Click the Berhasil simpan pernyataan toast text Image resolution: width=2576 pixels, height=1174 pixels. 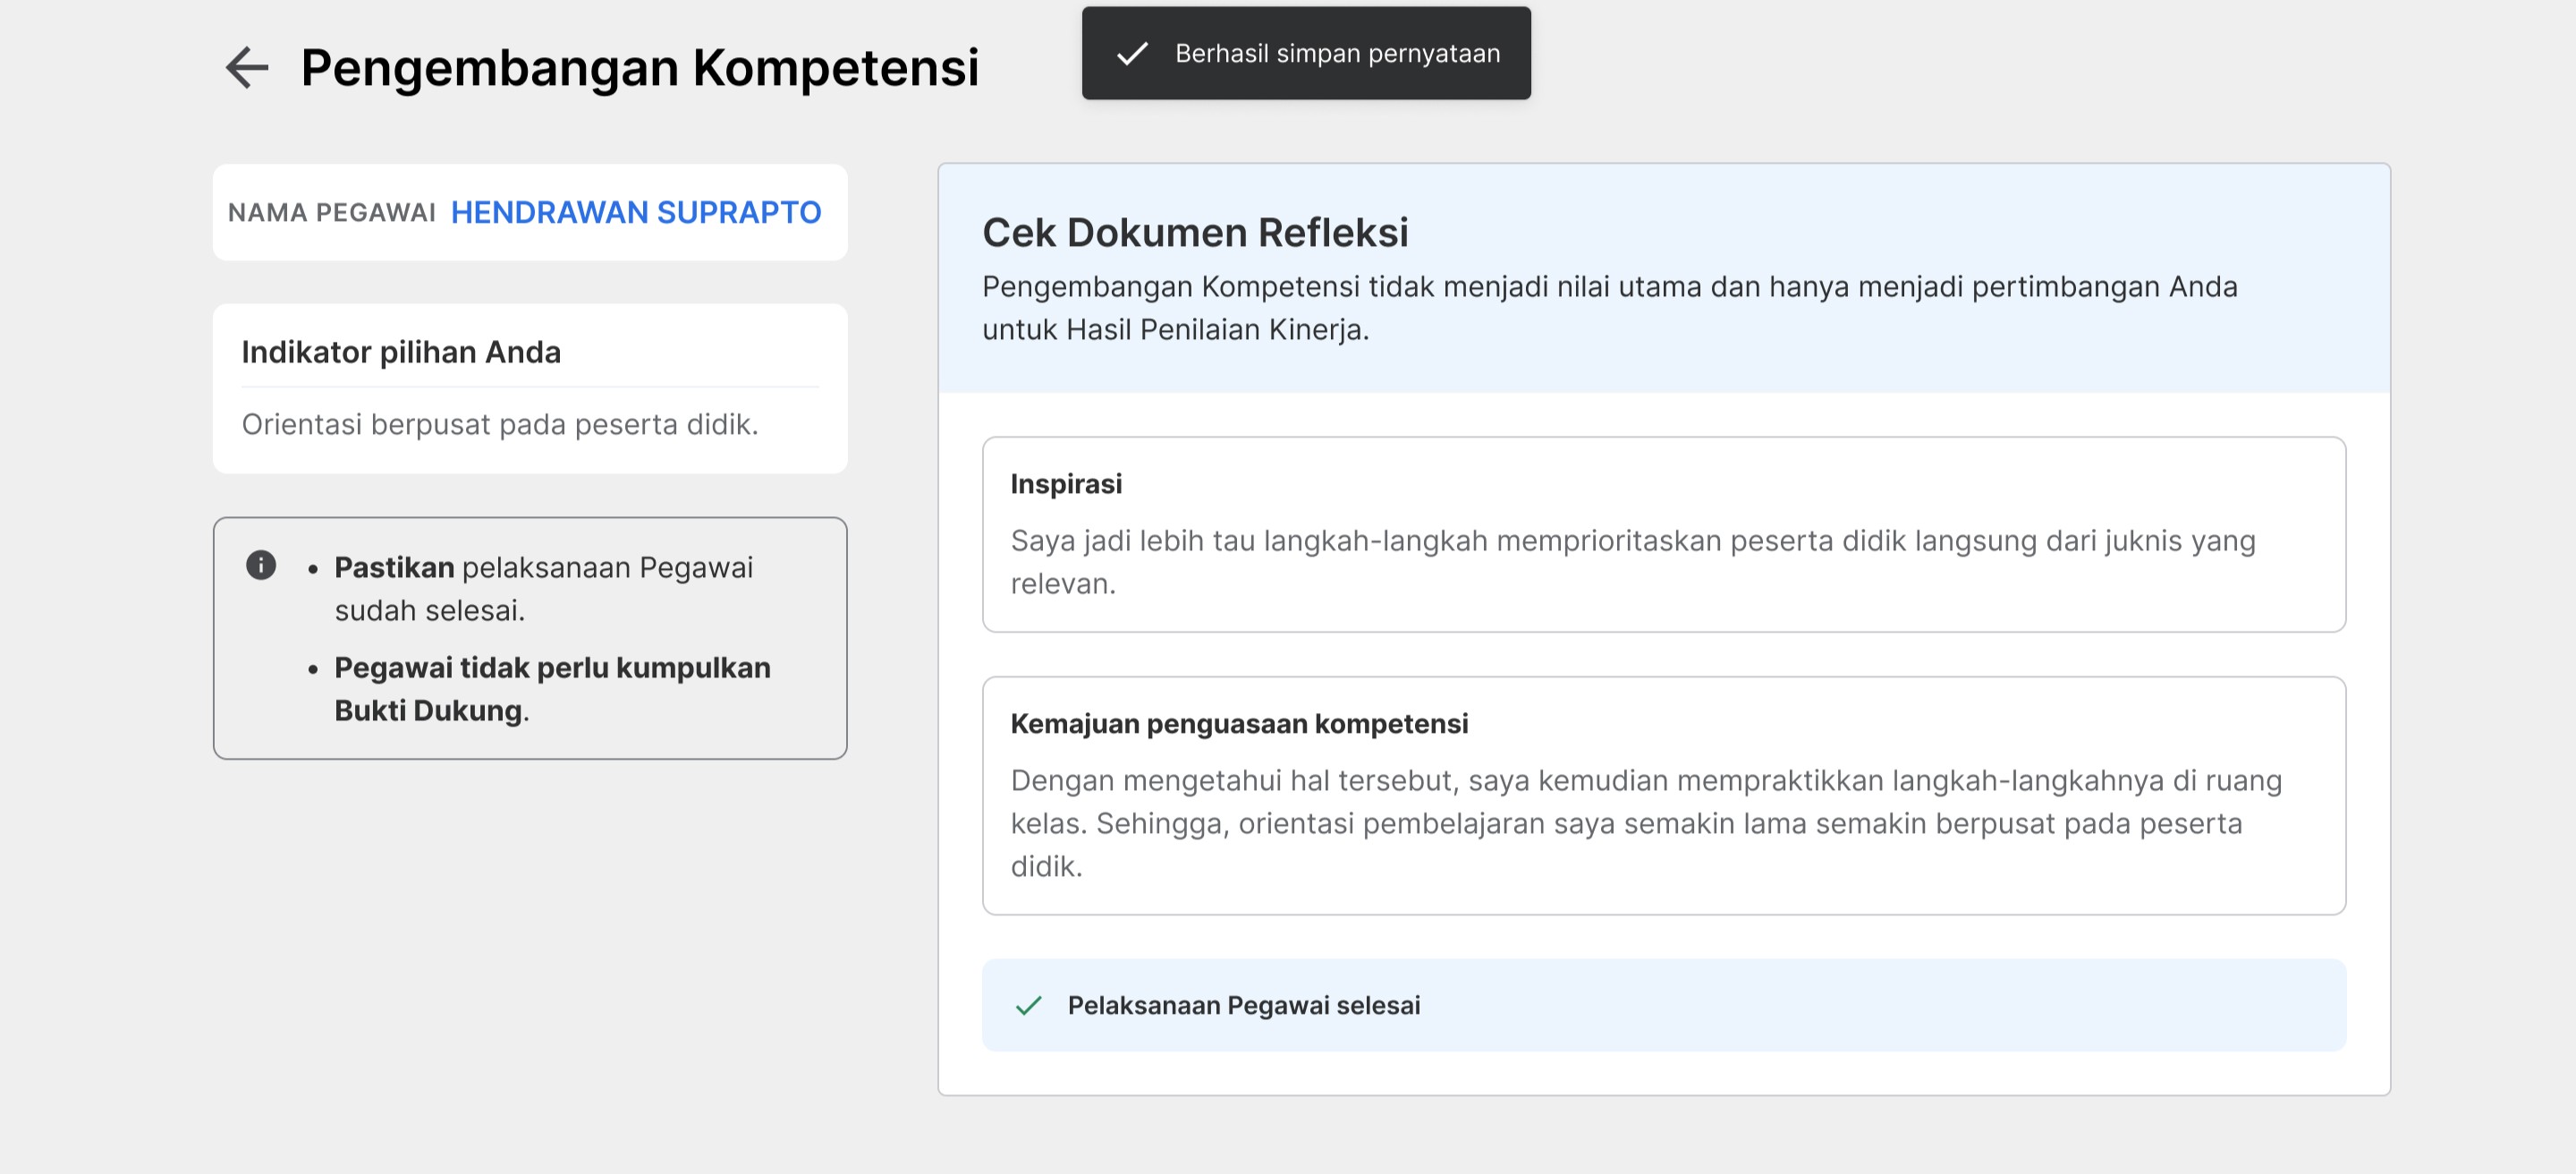[1337, 53]
